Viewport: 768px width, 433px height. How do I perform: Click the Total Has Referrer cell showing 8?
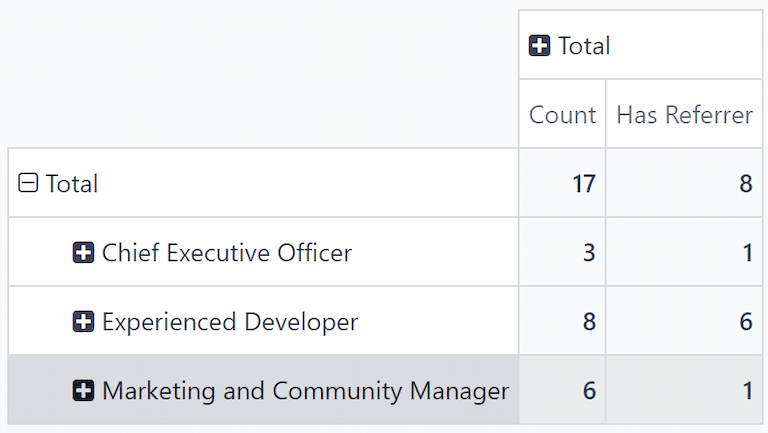point(684,184)
